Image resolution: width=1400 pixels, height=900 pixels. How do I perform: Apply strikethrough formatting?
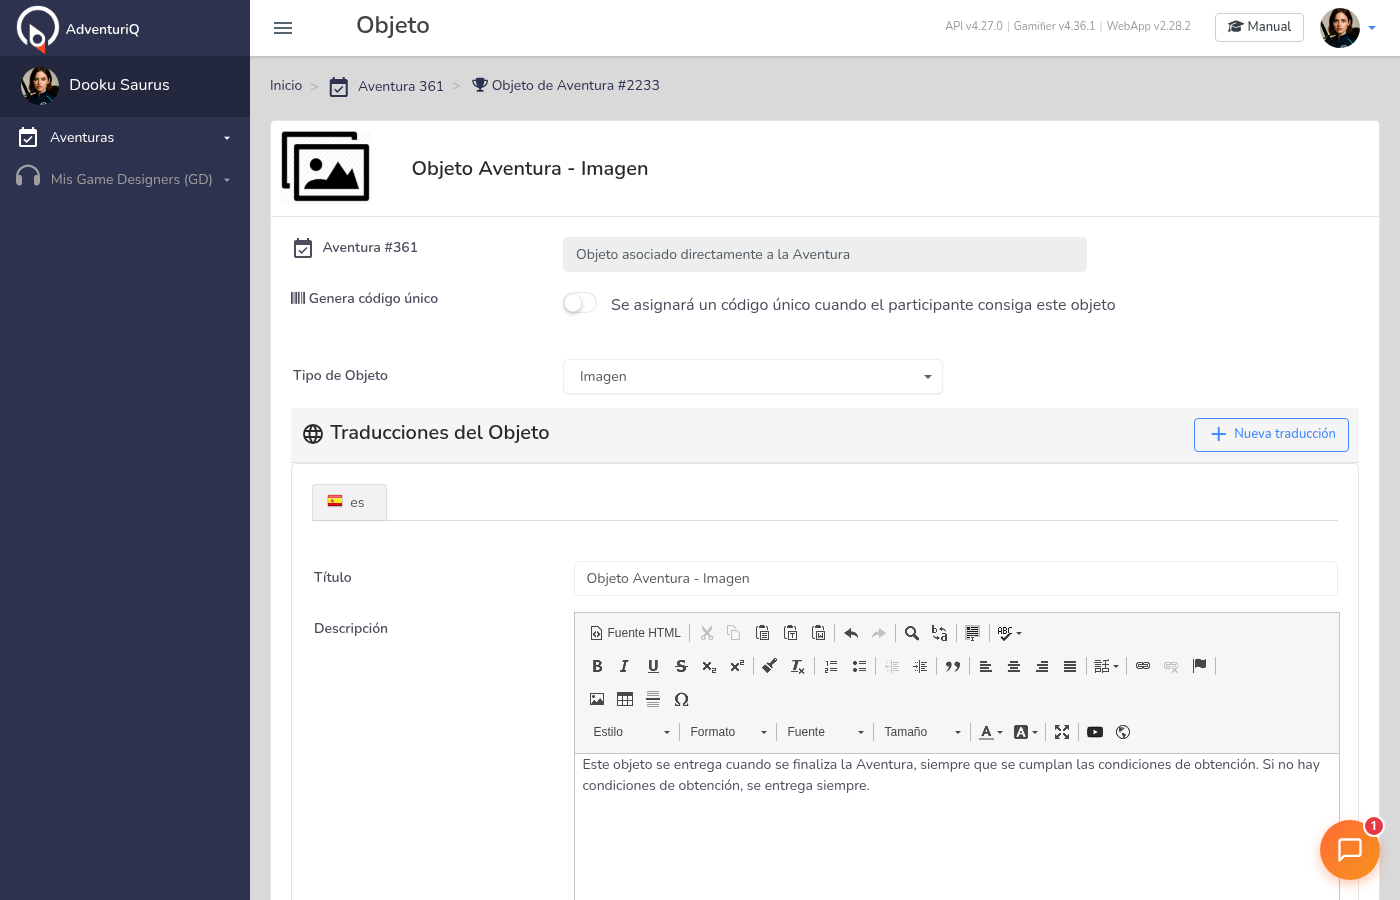(681, 666)
